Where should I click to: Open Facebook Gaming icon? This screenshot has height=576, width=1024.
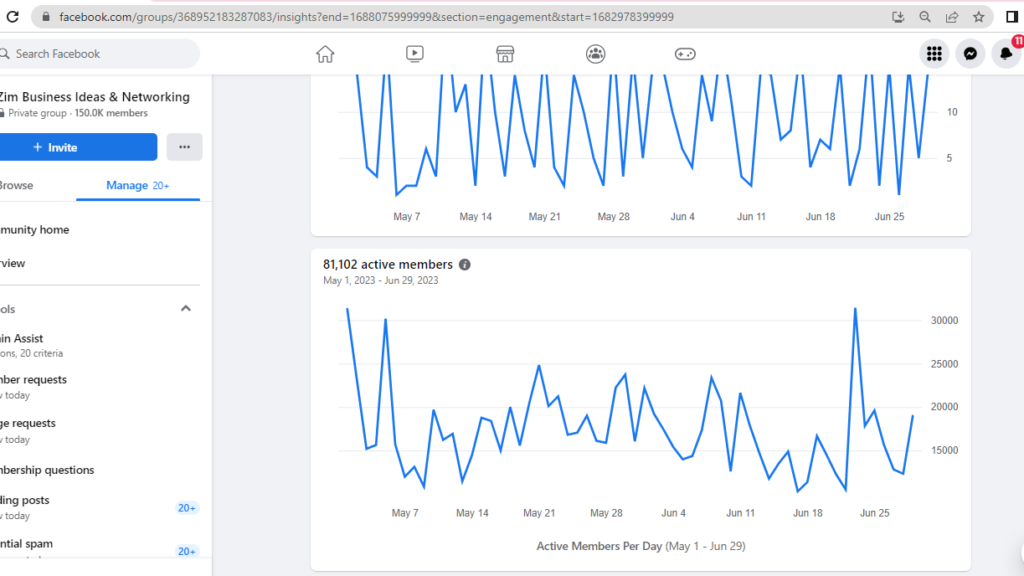click(x=685, y=54)
